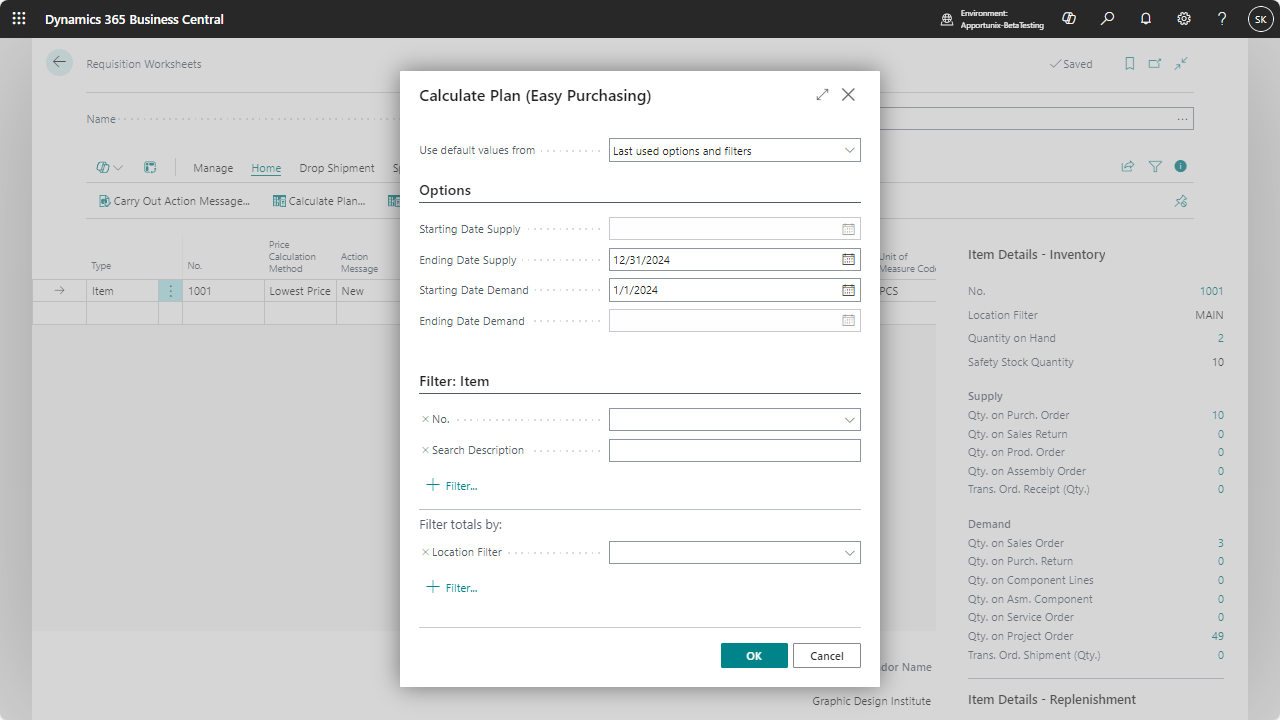Open the Location Filter dropdown

tap(849, 553)
